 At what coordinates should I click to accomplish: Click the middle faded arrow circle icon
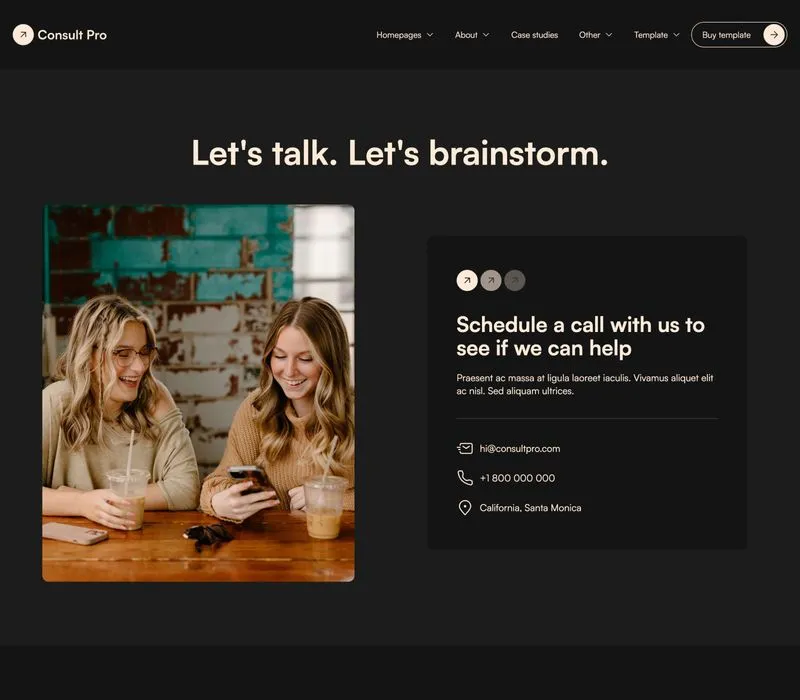coord(491,280)
